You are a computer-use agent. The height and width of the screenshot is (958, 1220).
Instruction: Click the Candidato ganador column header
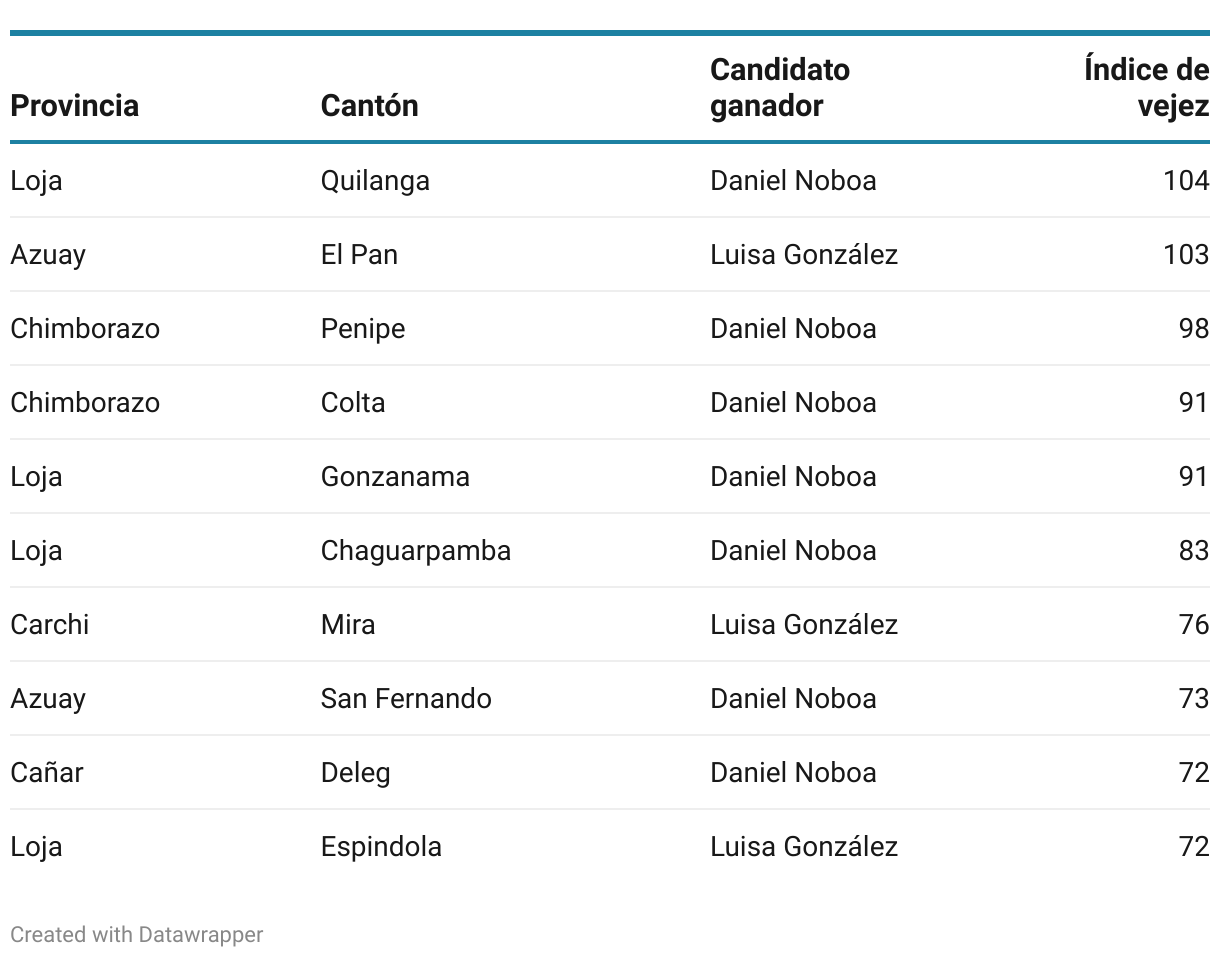[779, 87]
